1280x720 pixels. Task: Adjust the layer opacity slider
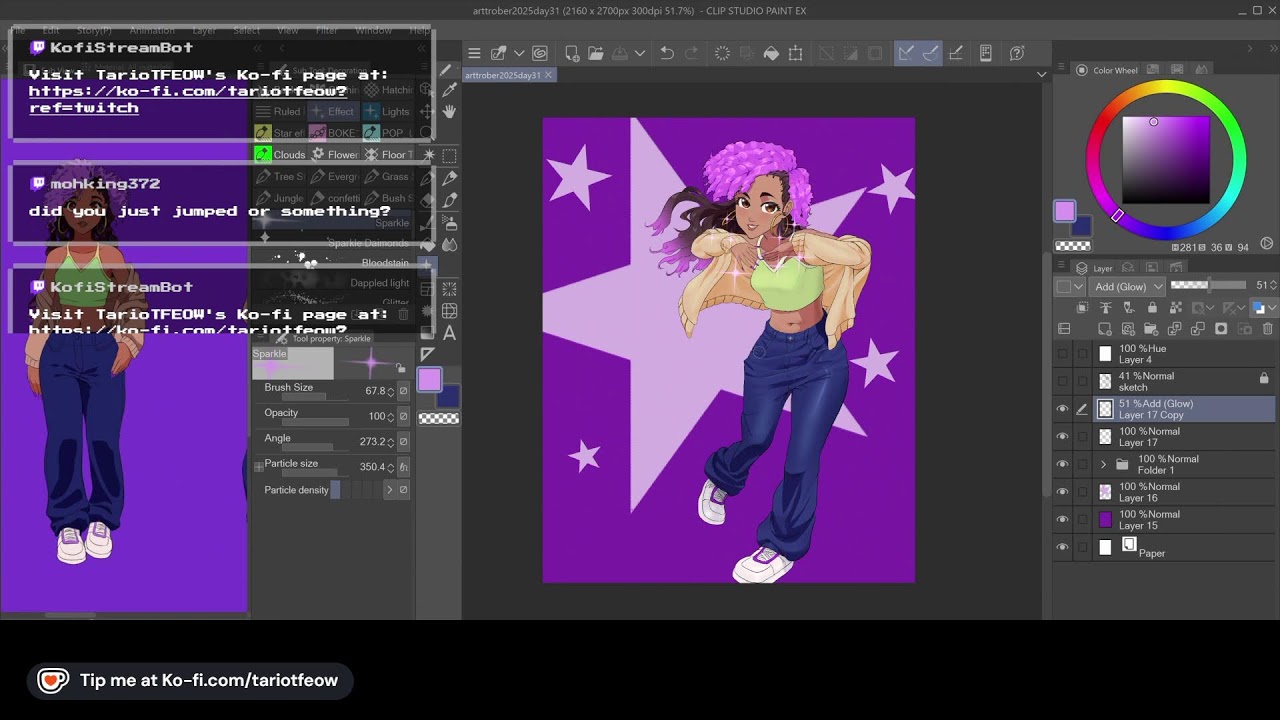pyautogui.click(x=1210, y=286)
